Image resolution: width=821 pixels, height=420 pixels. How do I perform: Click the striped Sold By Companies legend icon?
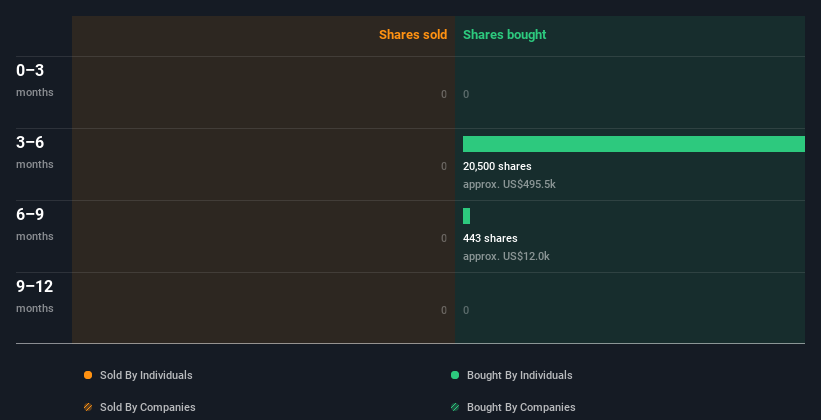pos(88,407)
